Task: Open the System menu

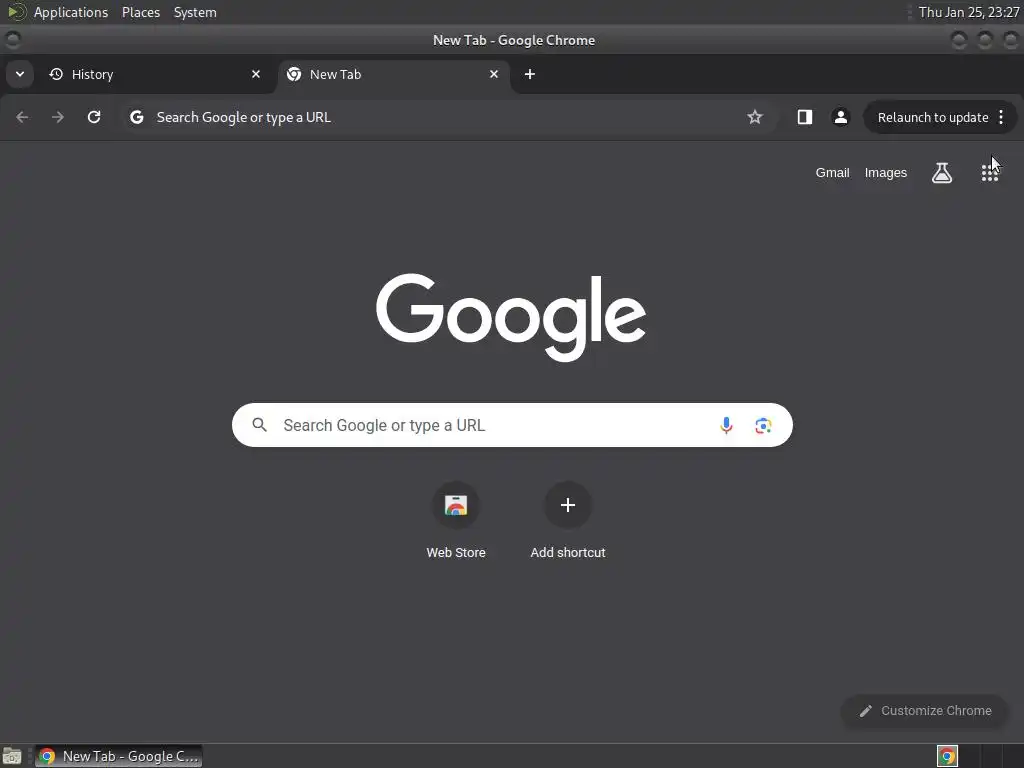Action: coord(195,12)
